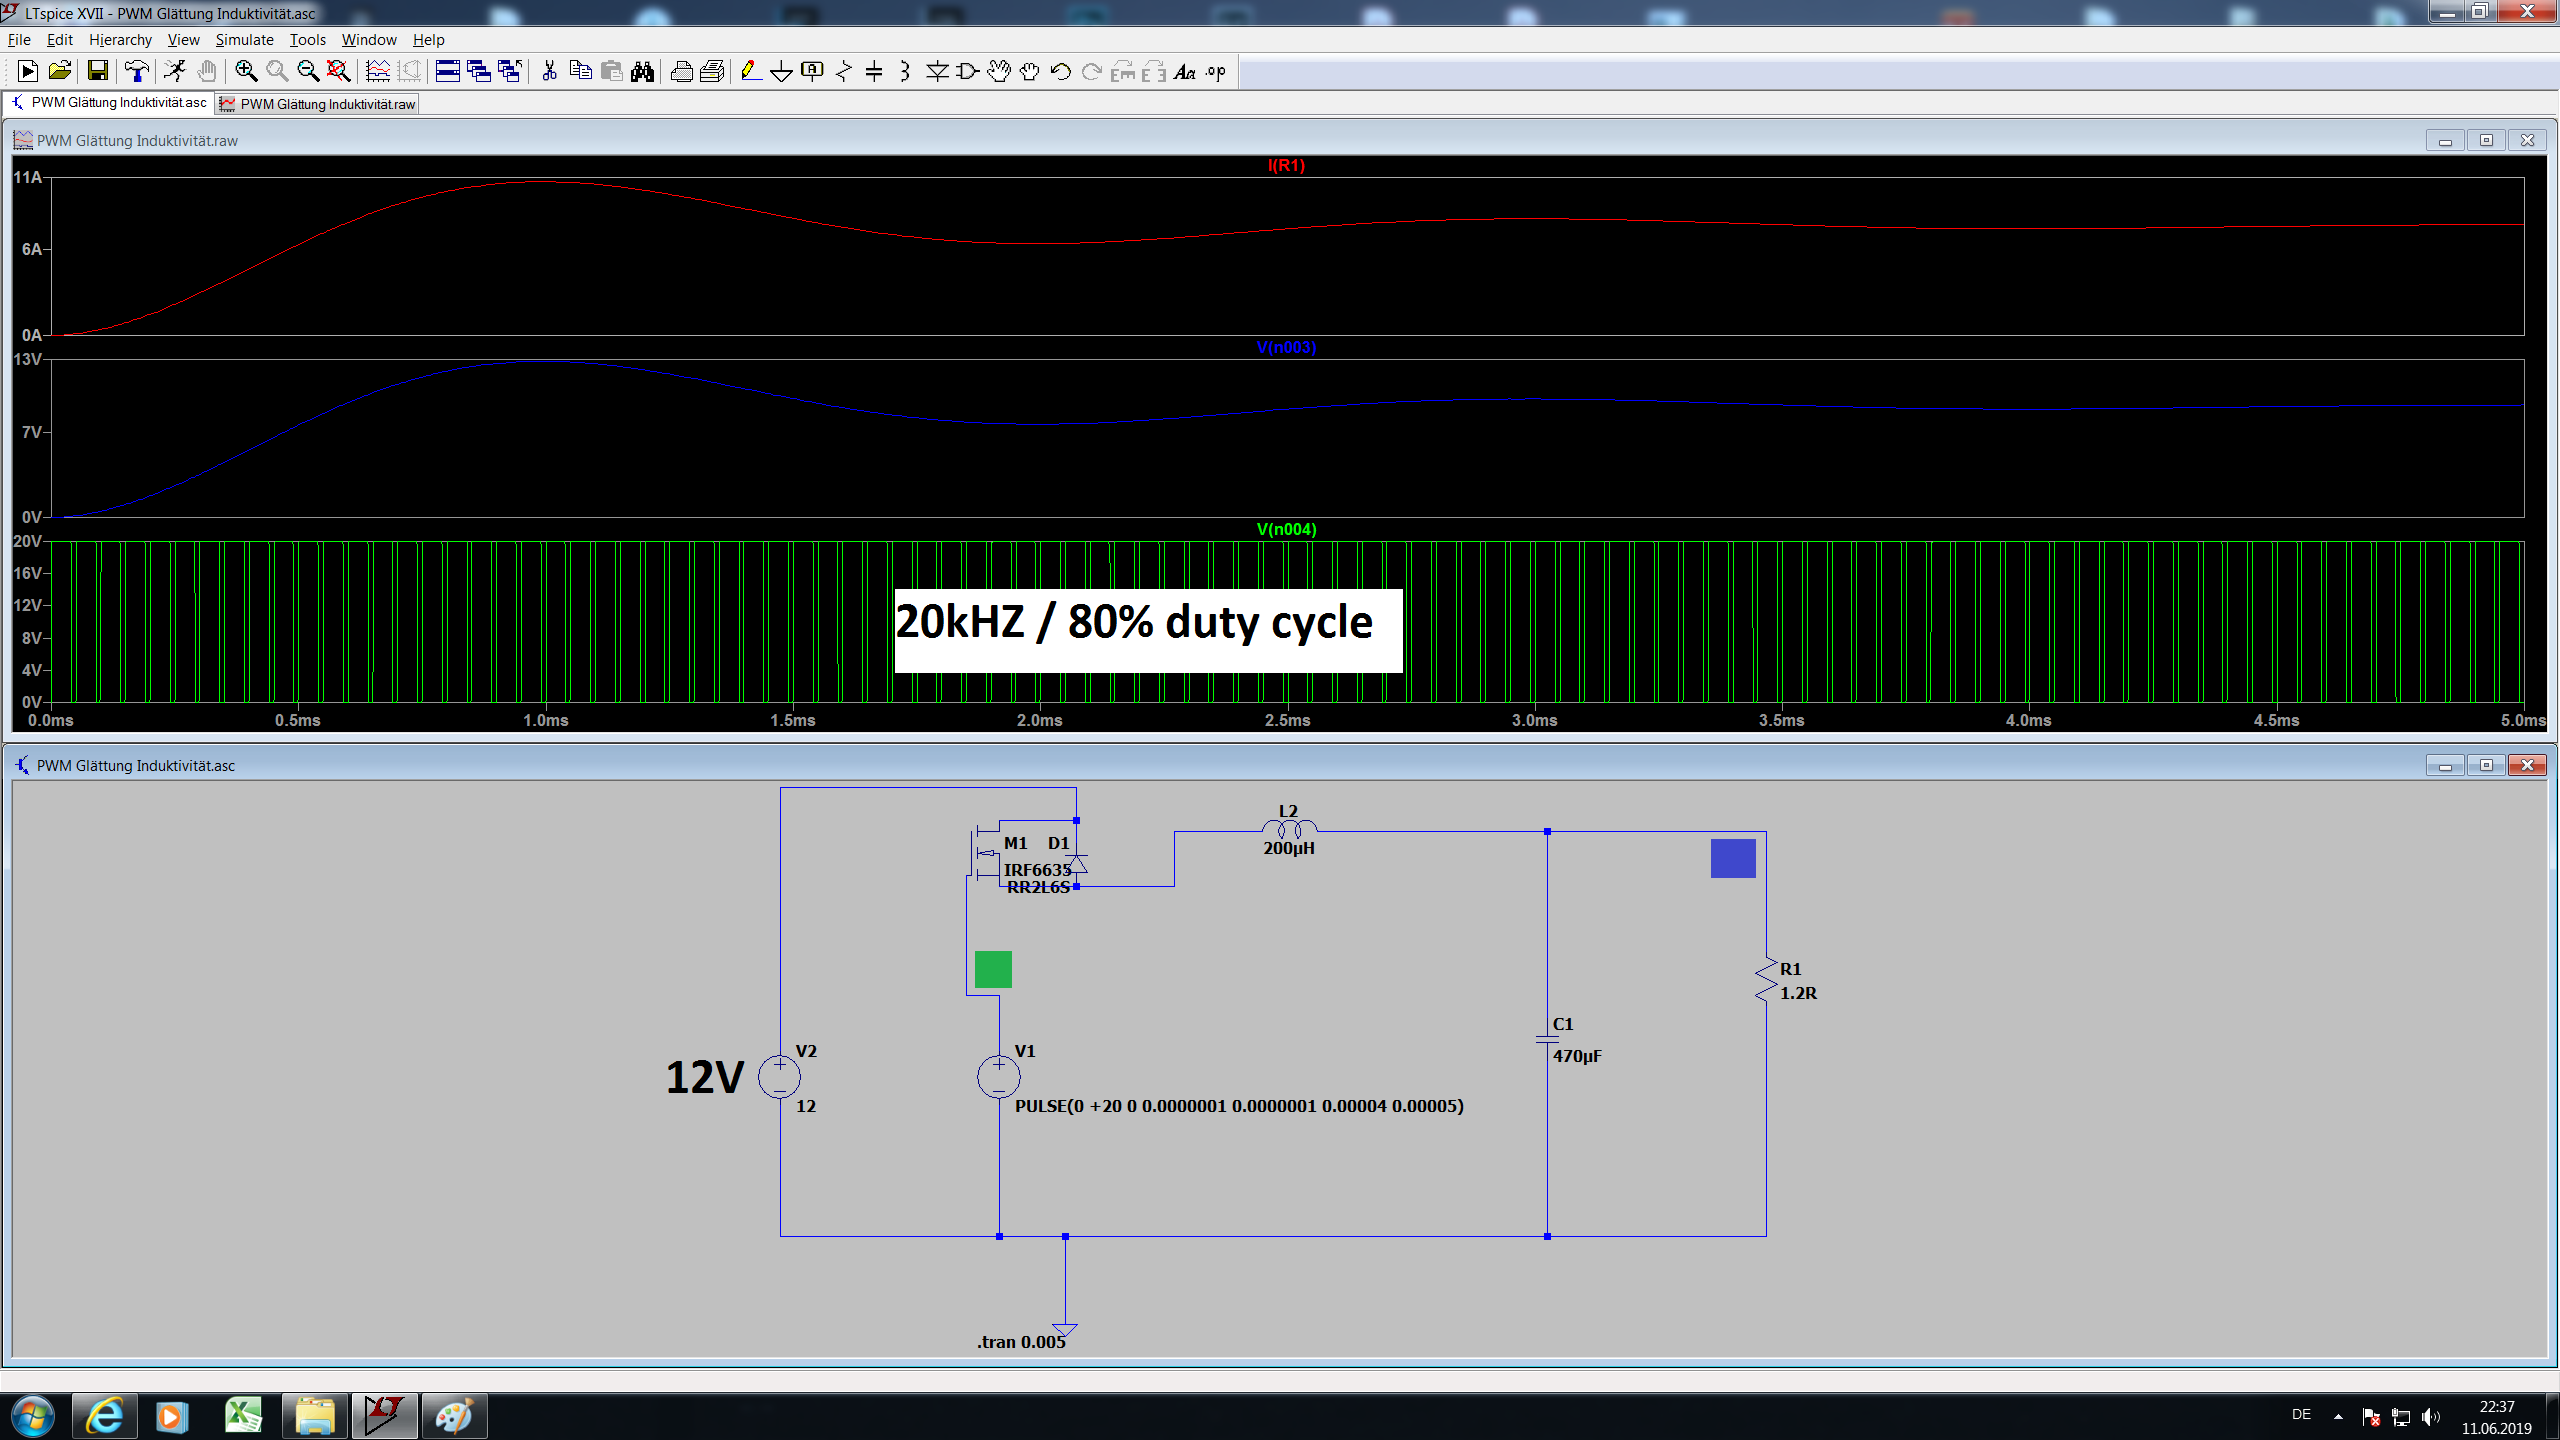2560x1440 pixels.
Task: Select the Label Net tool
Action: pos(813,71)
